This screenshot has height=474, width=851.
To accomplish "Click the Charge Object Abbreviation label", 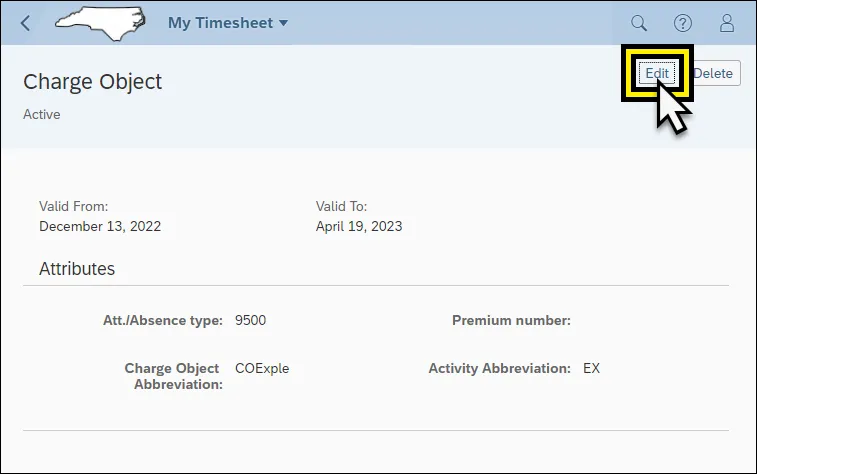I will click(173, 376).
